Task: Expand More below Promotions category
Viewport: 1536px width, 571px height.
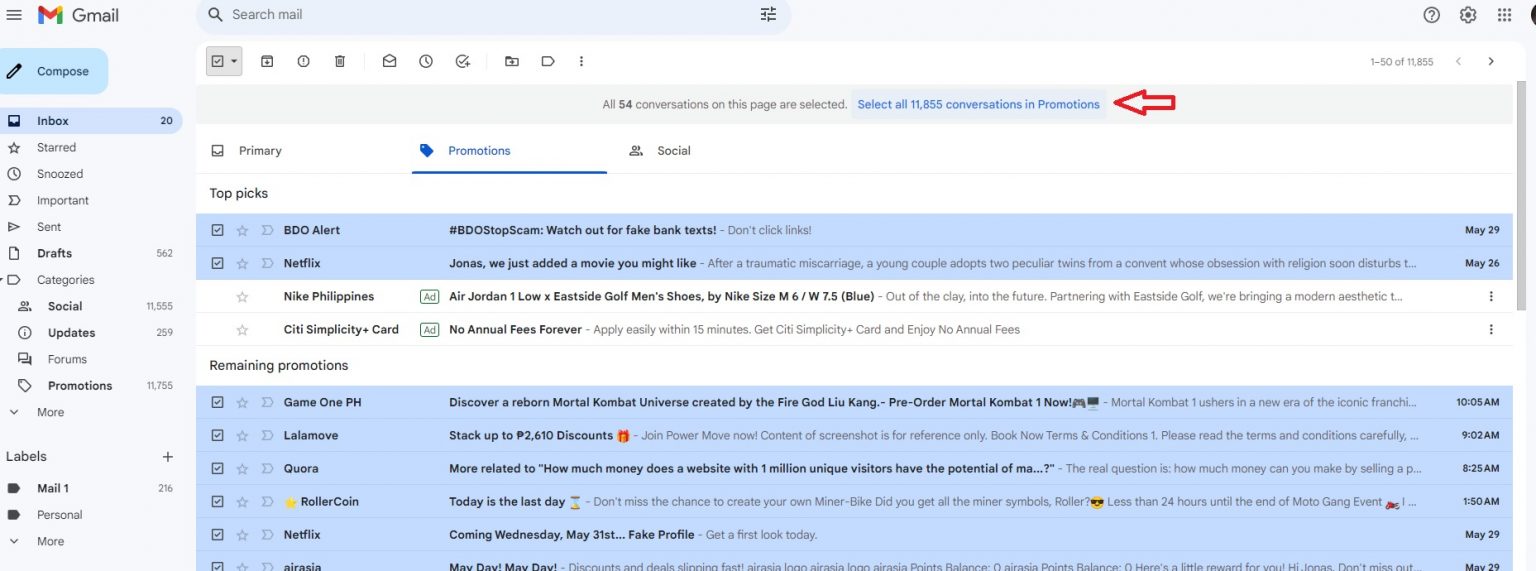Action: pyautogui.click(x=50, y=412)
